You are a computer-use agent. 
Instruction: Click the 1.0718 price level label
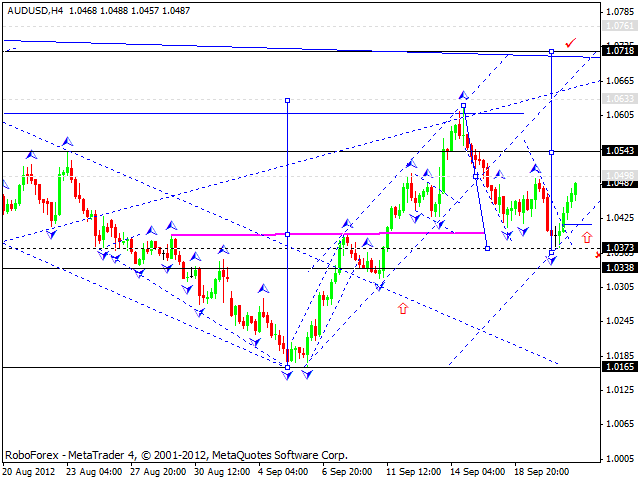tap(620, 51)
